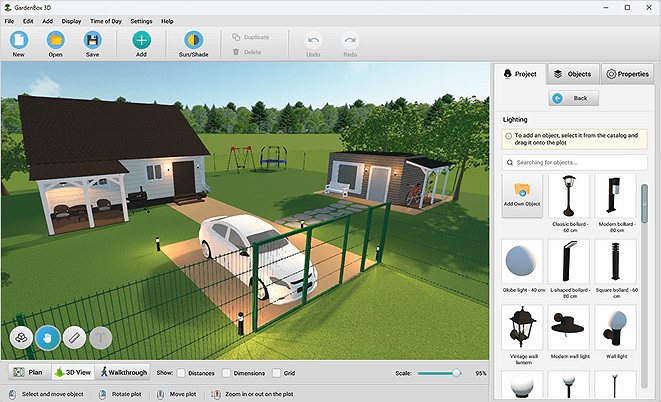Switch to Walkthrough mode
661x402 pixels.
tap(123, 372)
